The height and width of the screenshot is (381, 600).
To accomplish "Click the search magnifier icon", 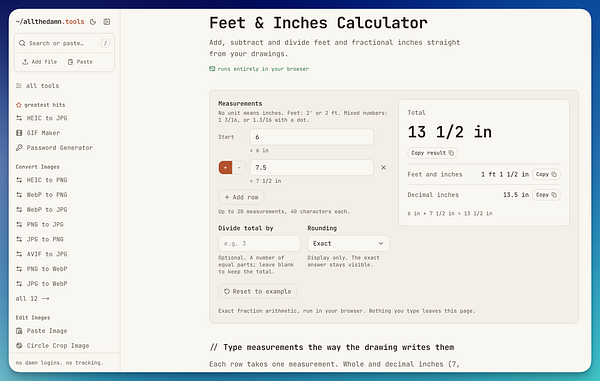I will [x=22, y=43].
